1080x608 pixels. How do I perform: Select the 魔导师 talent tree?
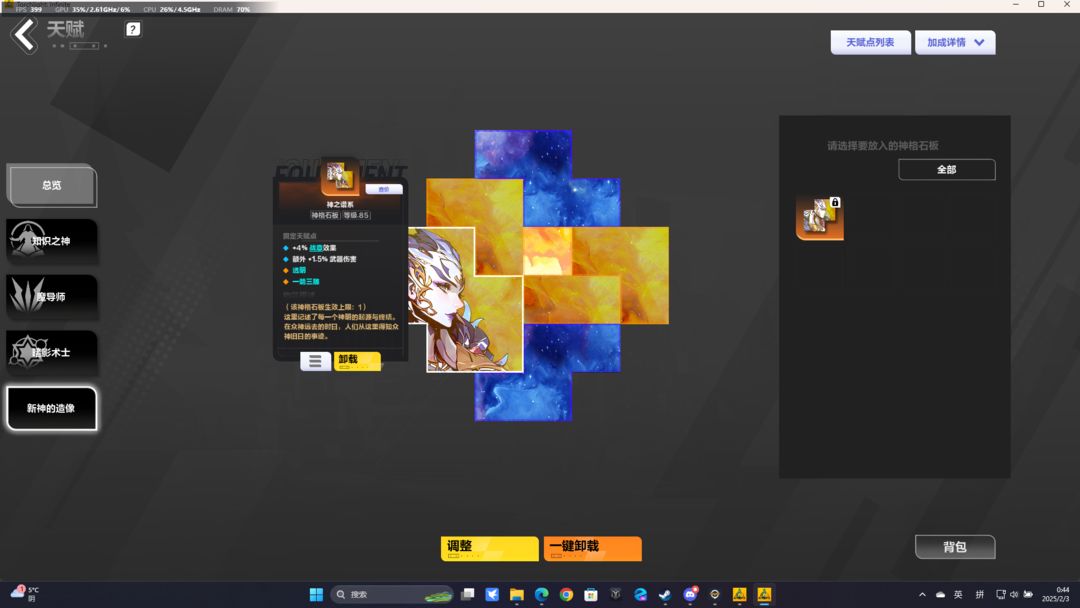[x=52, y=296]
